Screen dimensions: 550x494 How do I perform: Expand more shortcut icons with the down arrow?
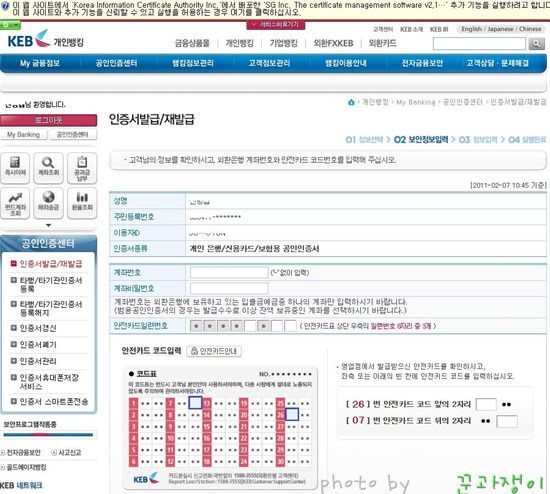coord(48,225)
